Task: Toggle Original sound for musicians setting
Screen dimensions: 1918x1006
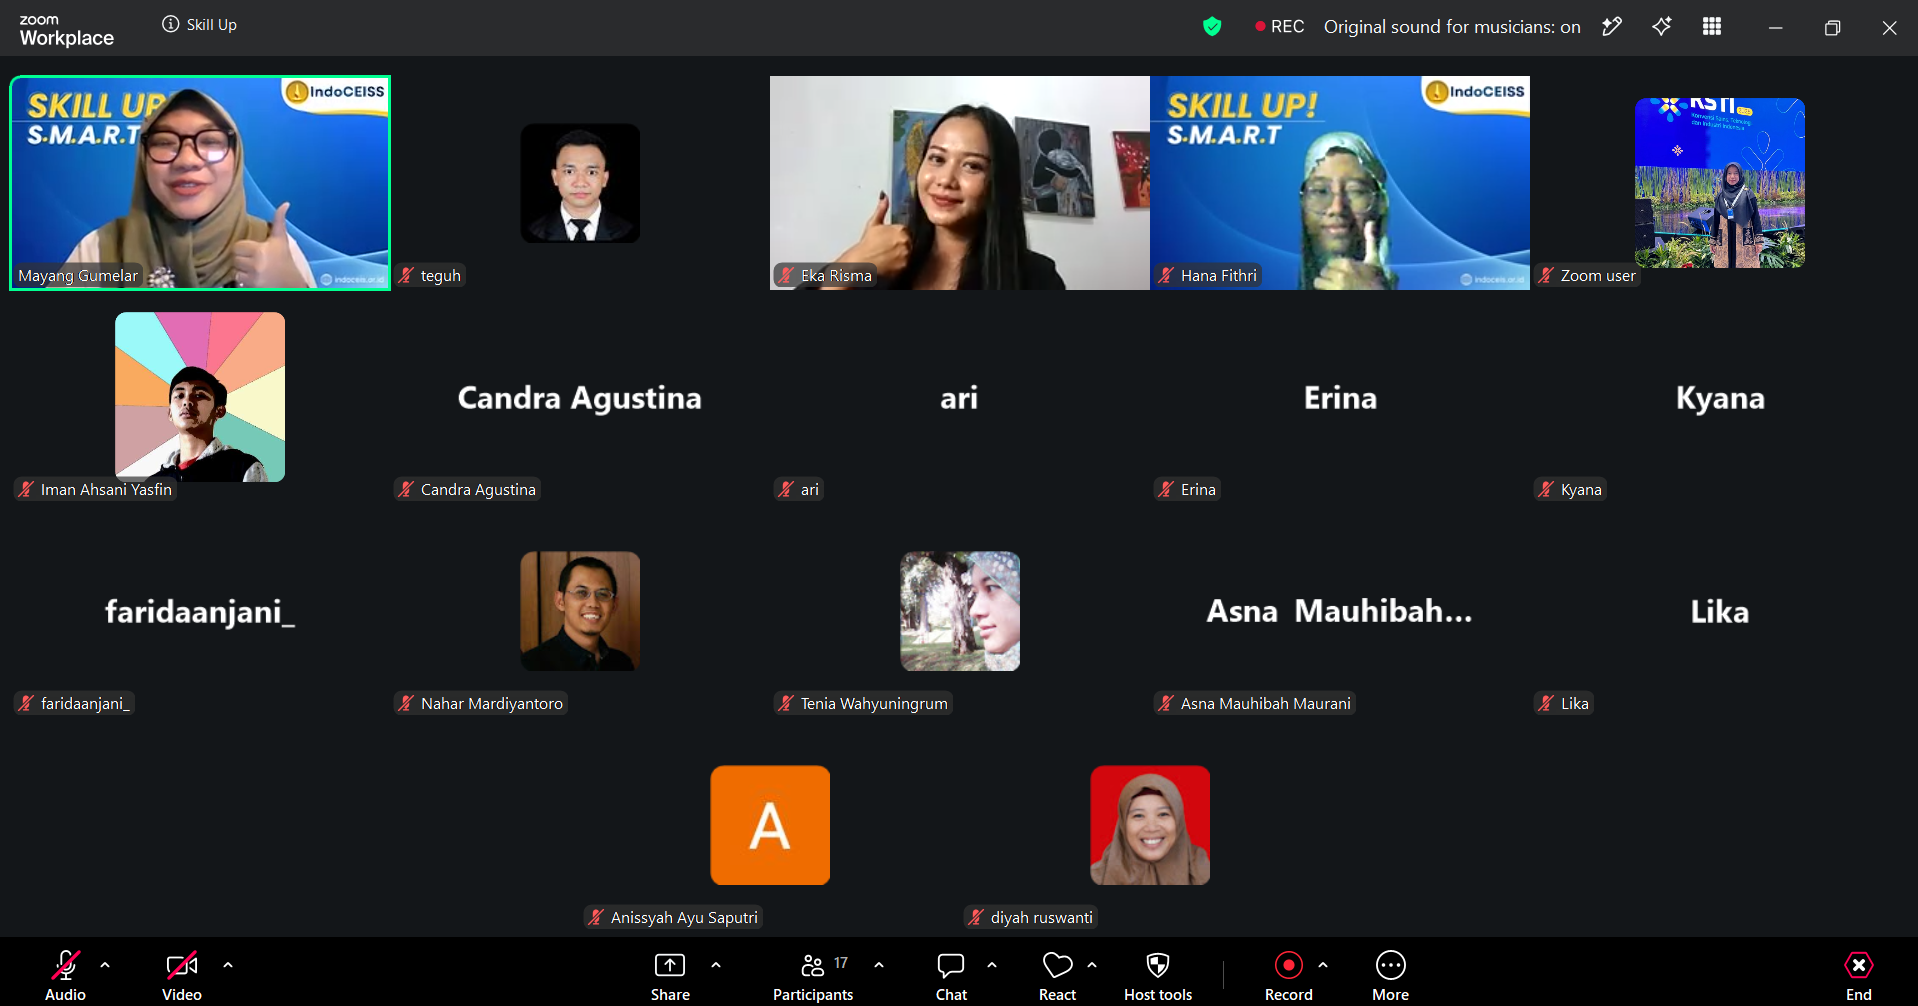Action: coord(1452,27)
